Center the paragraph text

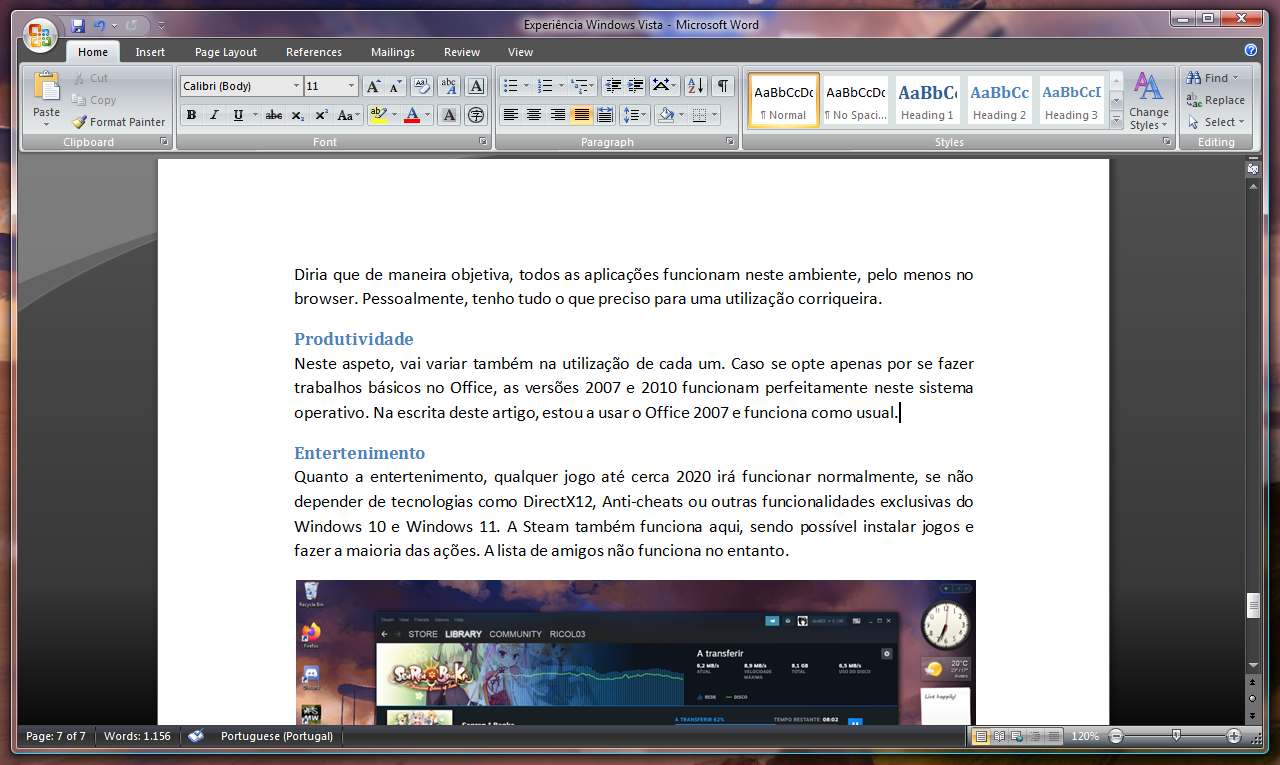[x=534, y=115]
